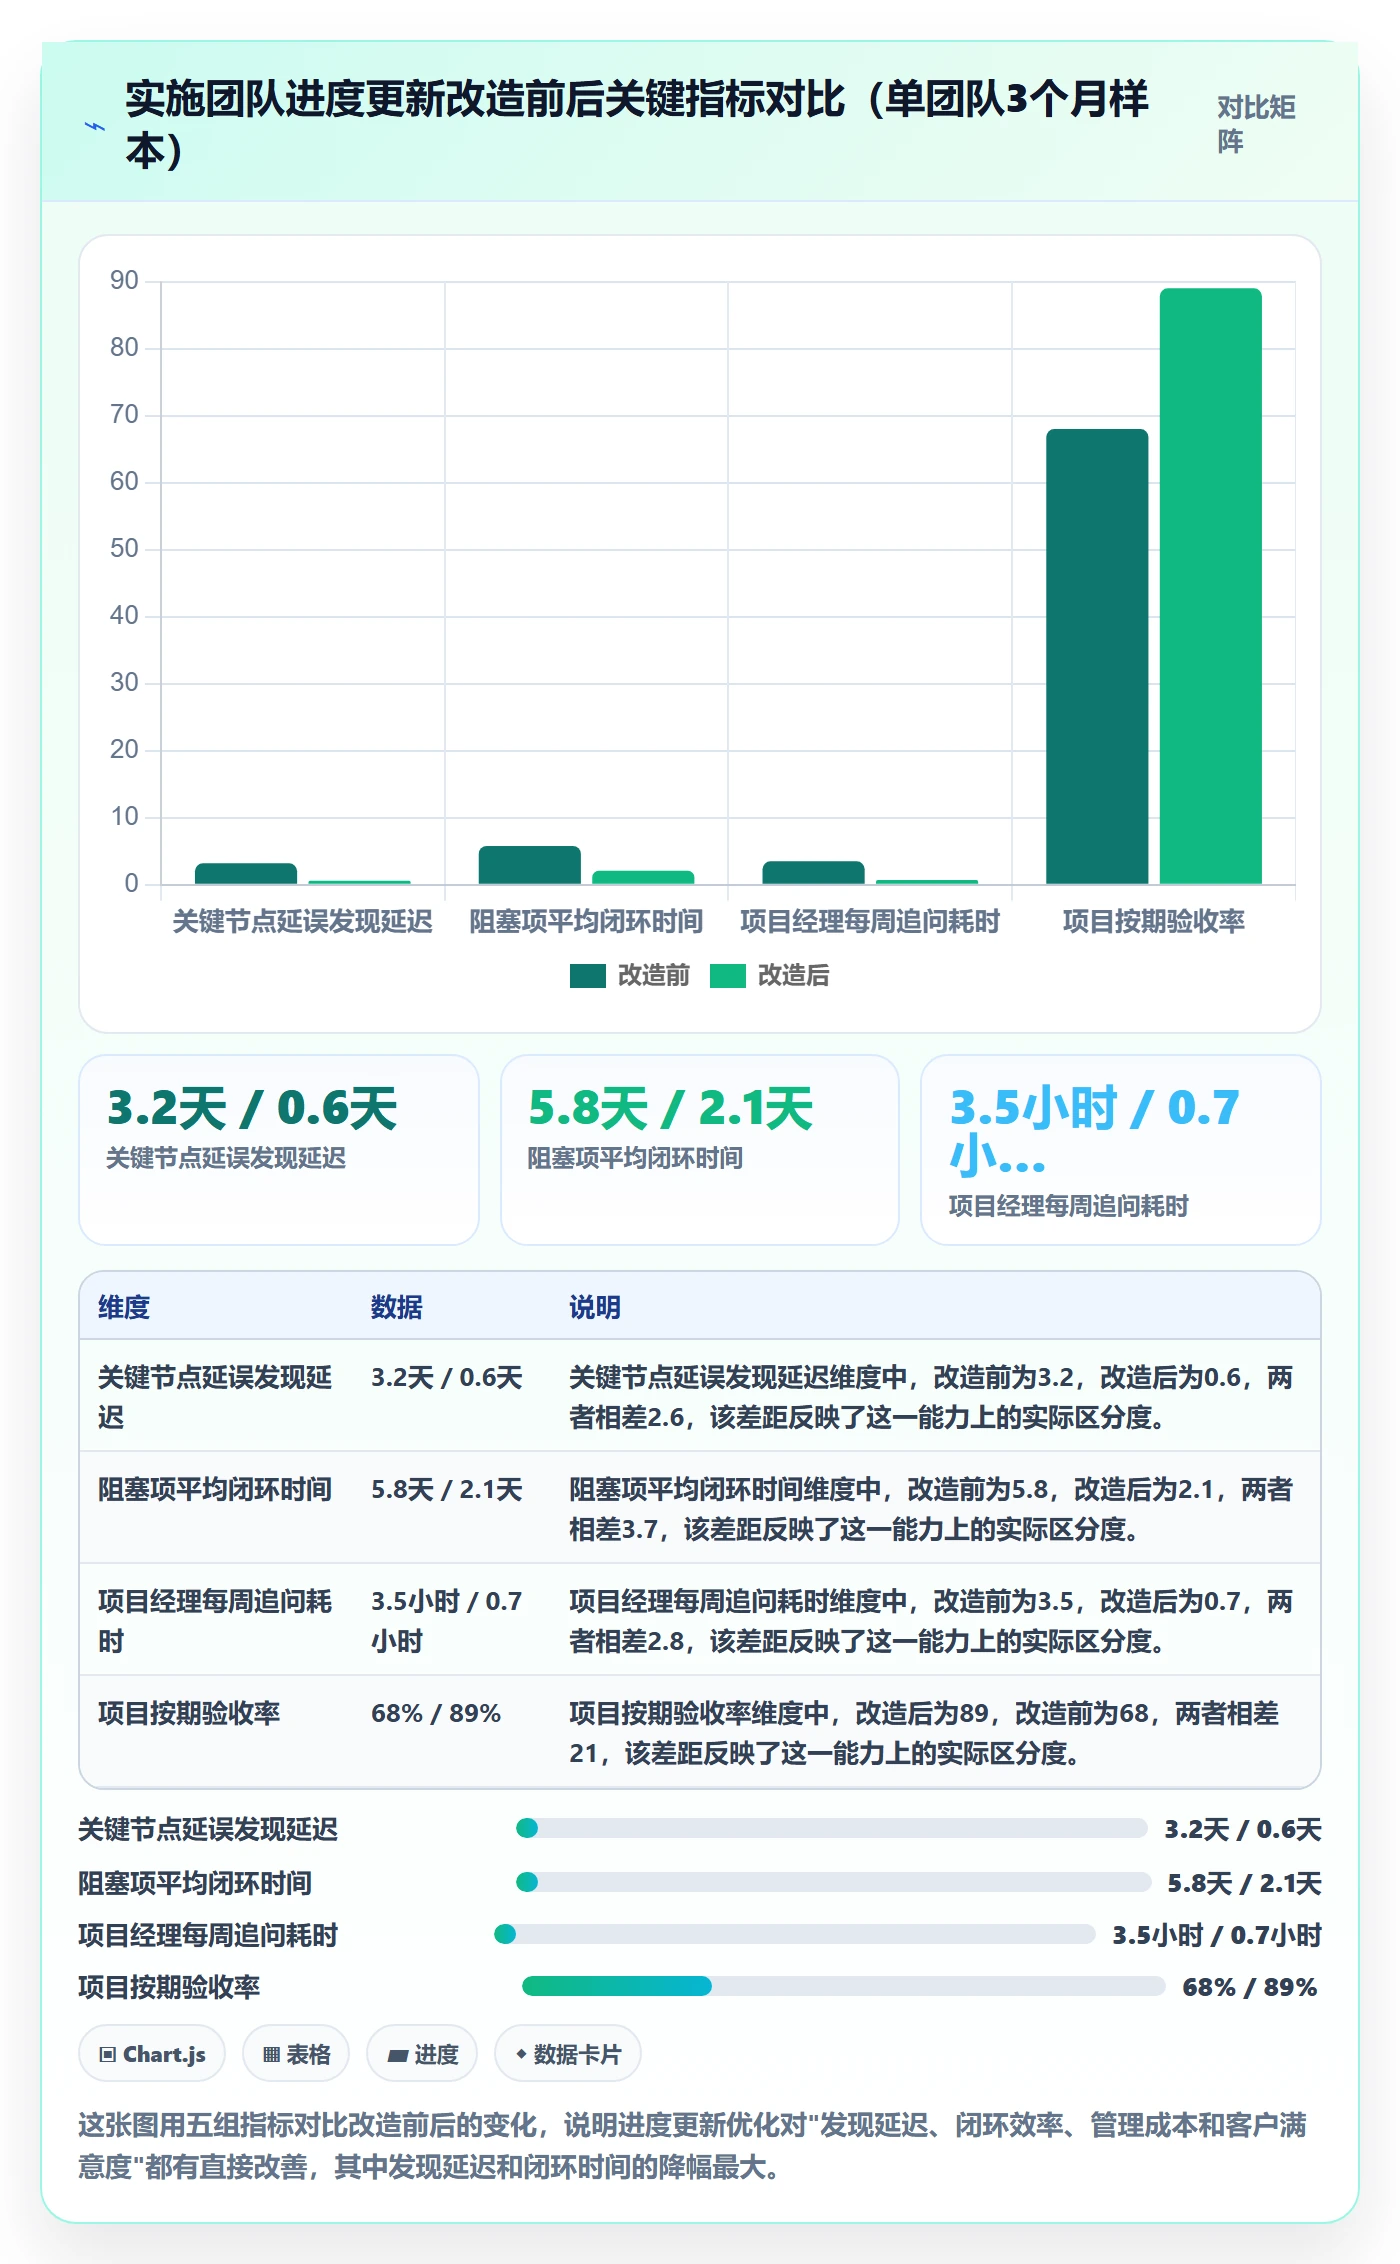
Task: Click the 关键节点延误发现延迟 progress bar
Action: [x=832, y=1828]
